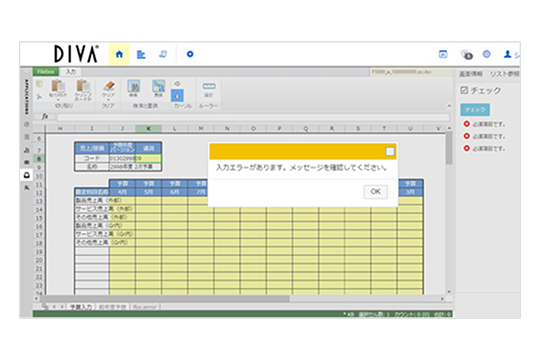Expand the Clear tool dropdown arrow
540x360 pixels.
108,100
